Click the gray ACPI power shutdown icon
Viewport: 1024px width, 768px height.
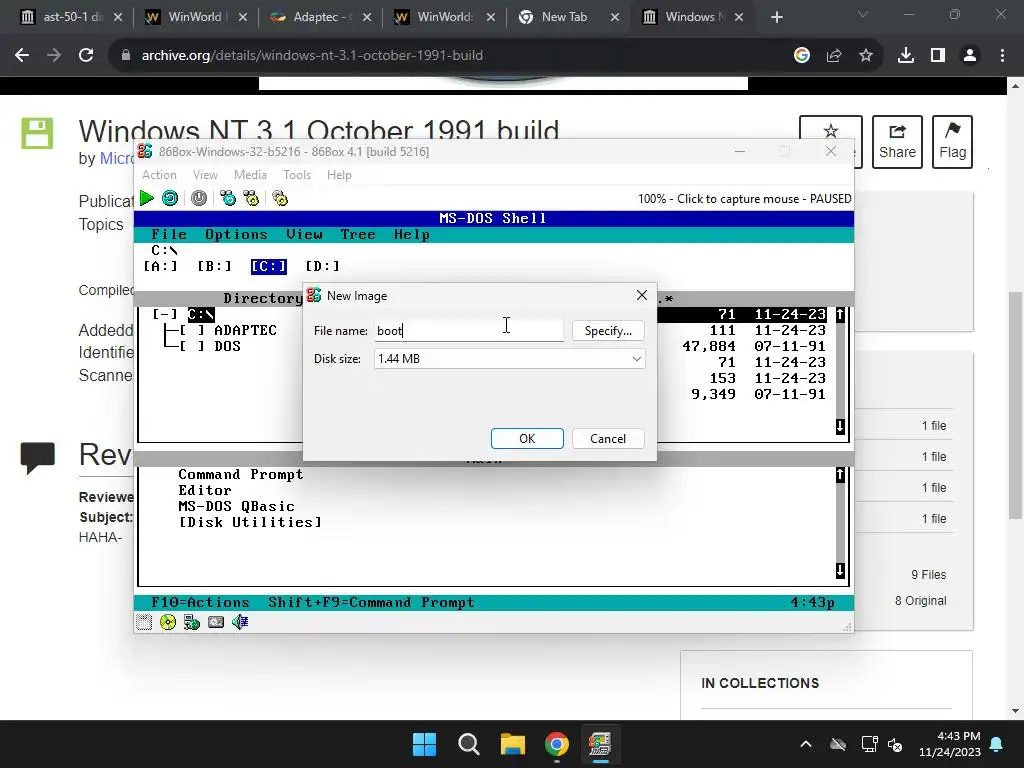[x=199, y=198]
